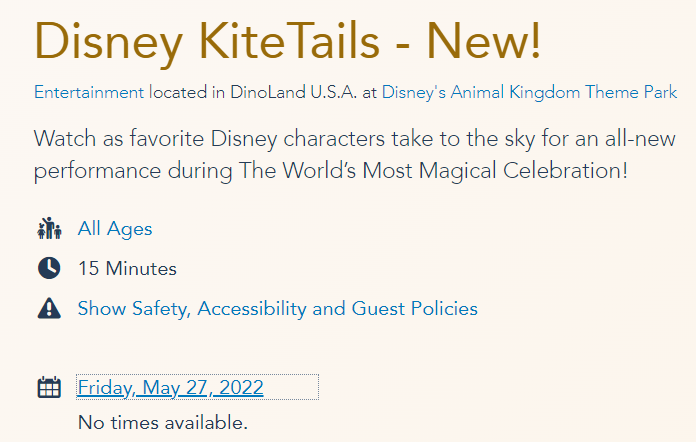Click the clock duration icon
Screen dimensions: 696x442
point(49,268)
